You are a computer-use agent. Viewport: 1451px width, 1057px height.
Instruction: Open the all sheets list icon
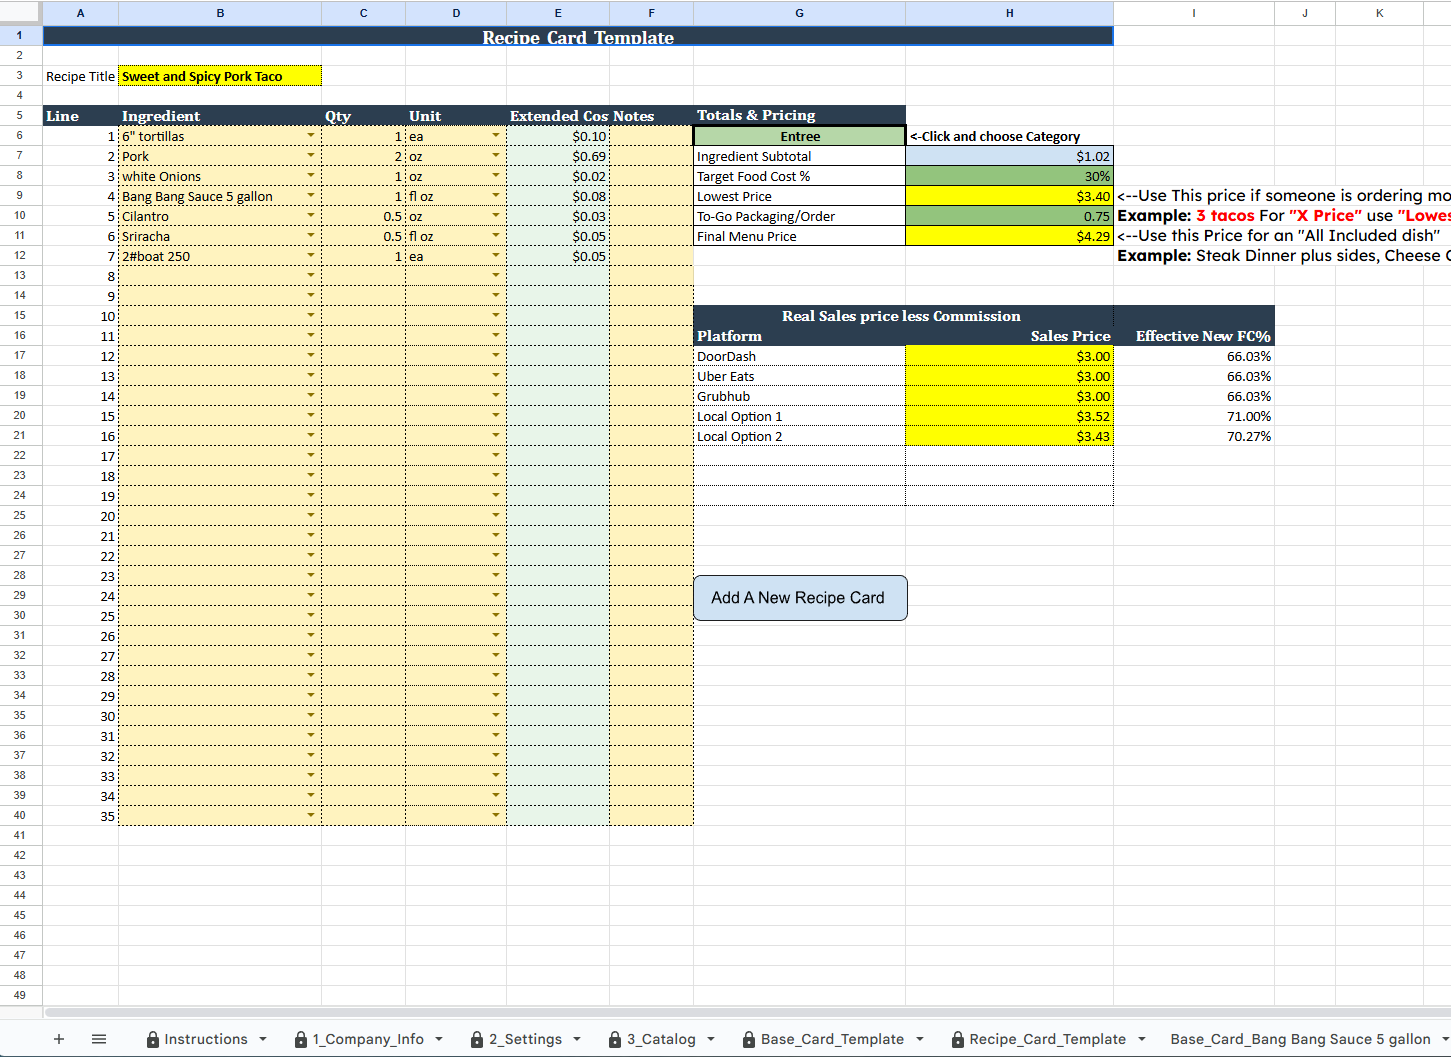coord(99,1039)
